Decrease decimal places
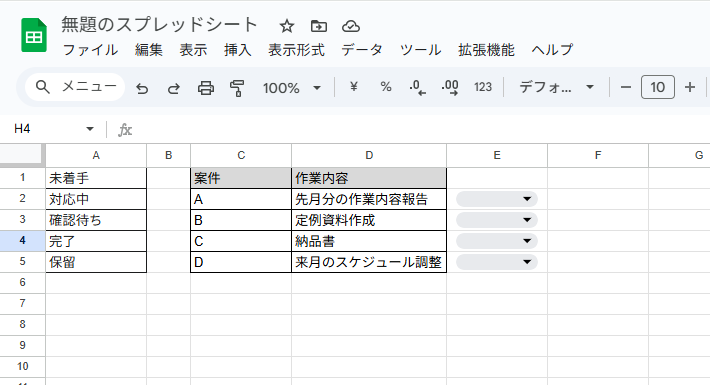Screen dimensions: 710x385 pyautogui.click(x=417, y=87)
